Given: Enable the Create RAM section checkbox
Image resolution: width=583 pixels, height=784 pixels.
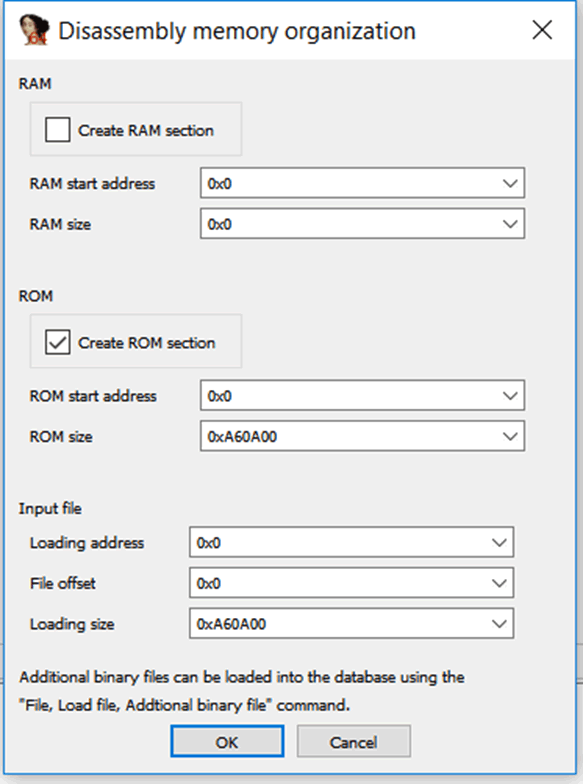Looking at the screenshot, I should tap(58, 130).
